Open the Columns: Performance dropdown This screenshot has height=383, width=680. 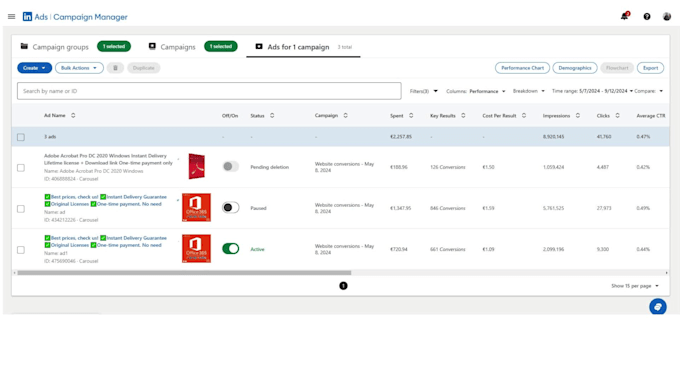tap(476, 91)
